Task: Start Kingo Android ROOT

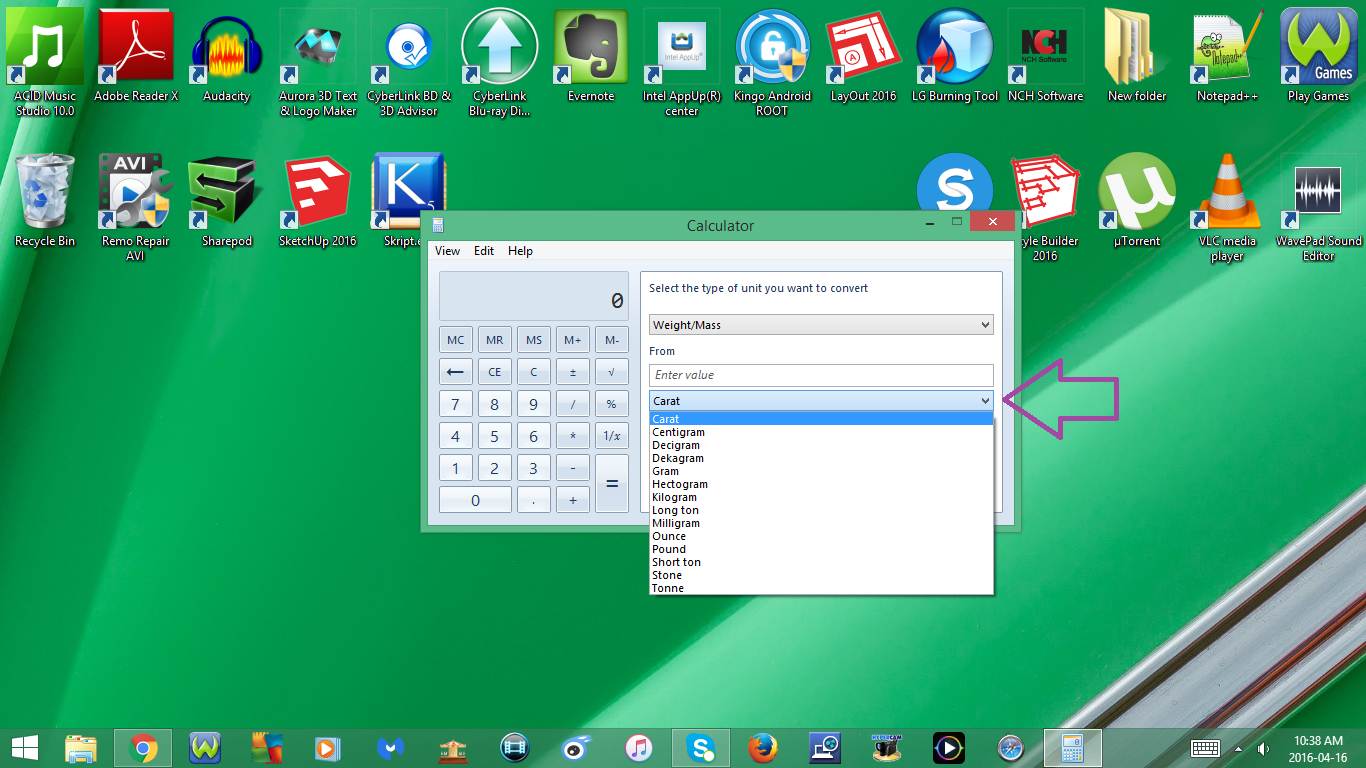Action: click(x=772, y=47)
